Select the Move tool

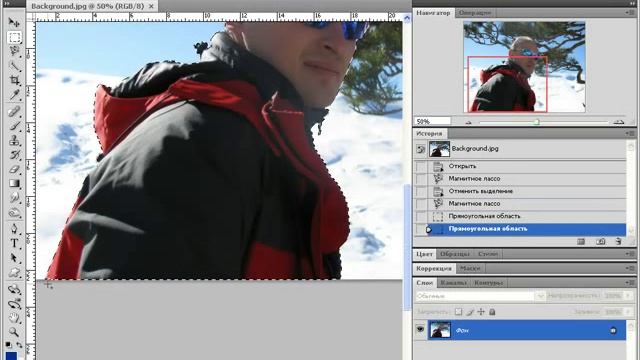(x=14, y=22)
